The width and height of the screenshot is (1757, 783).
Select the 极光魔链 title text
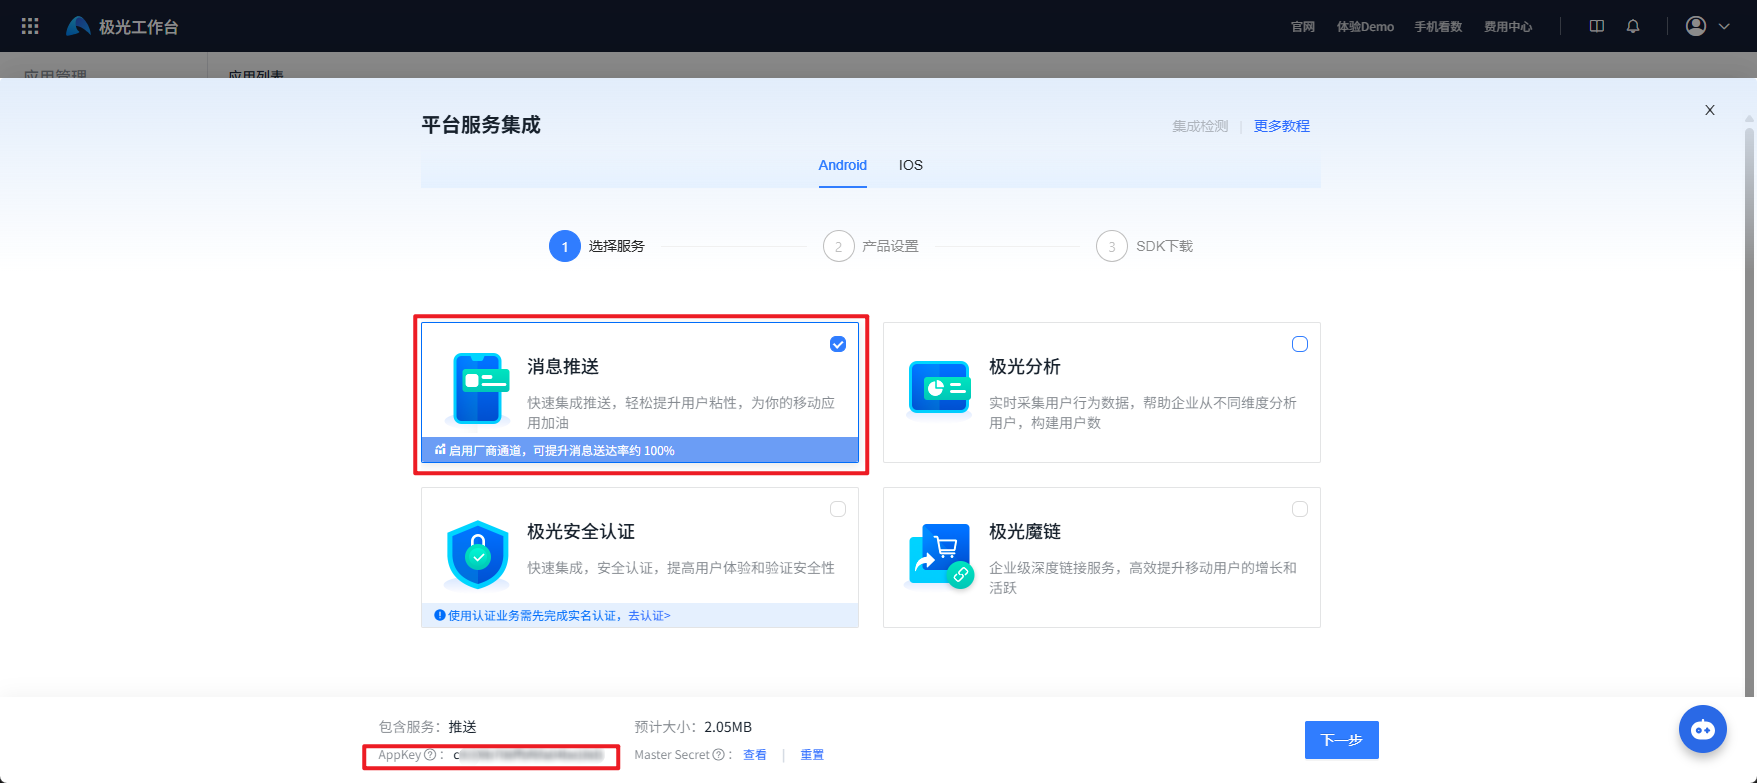pos(1025,532)
